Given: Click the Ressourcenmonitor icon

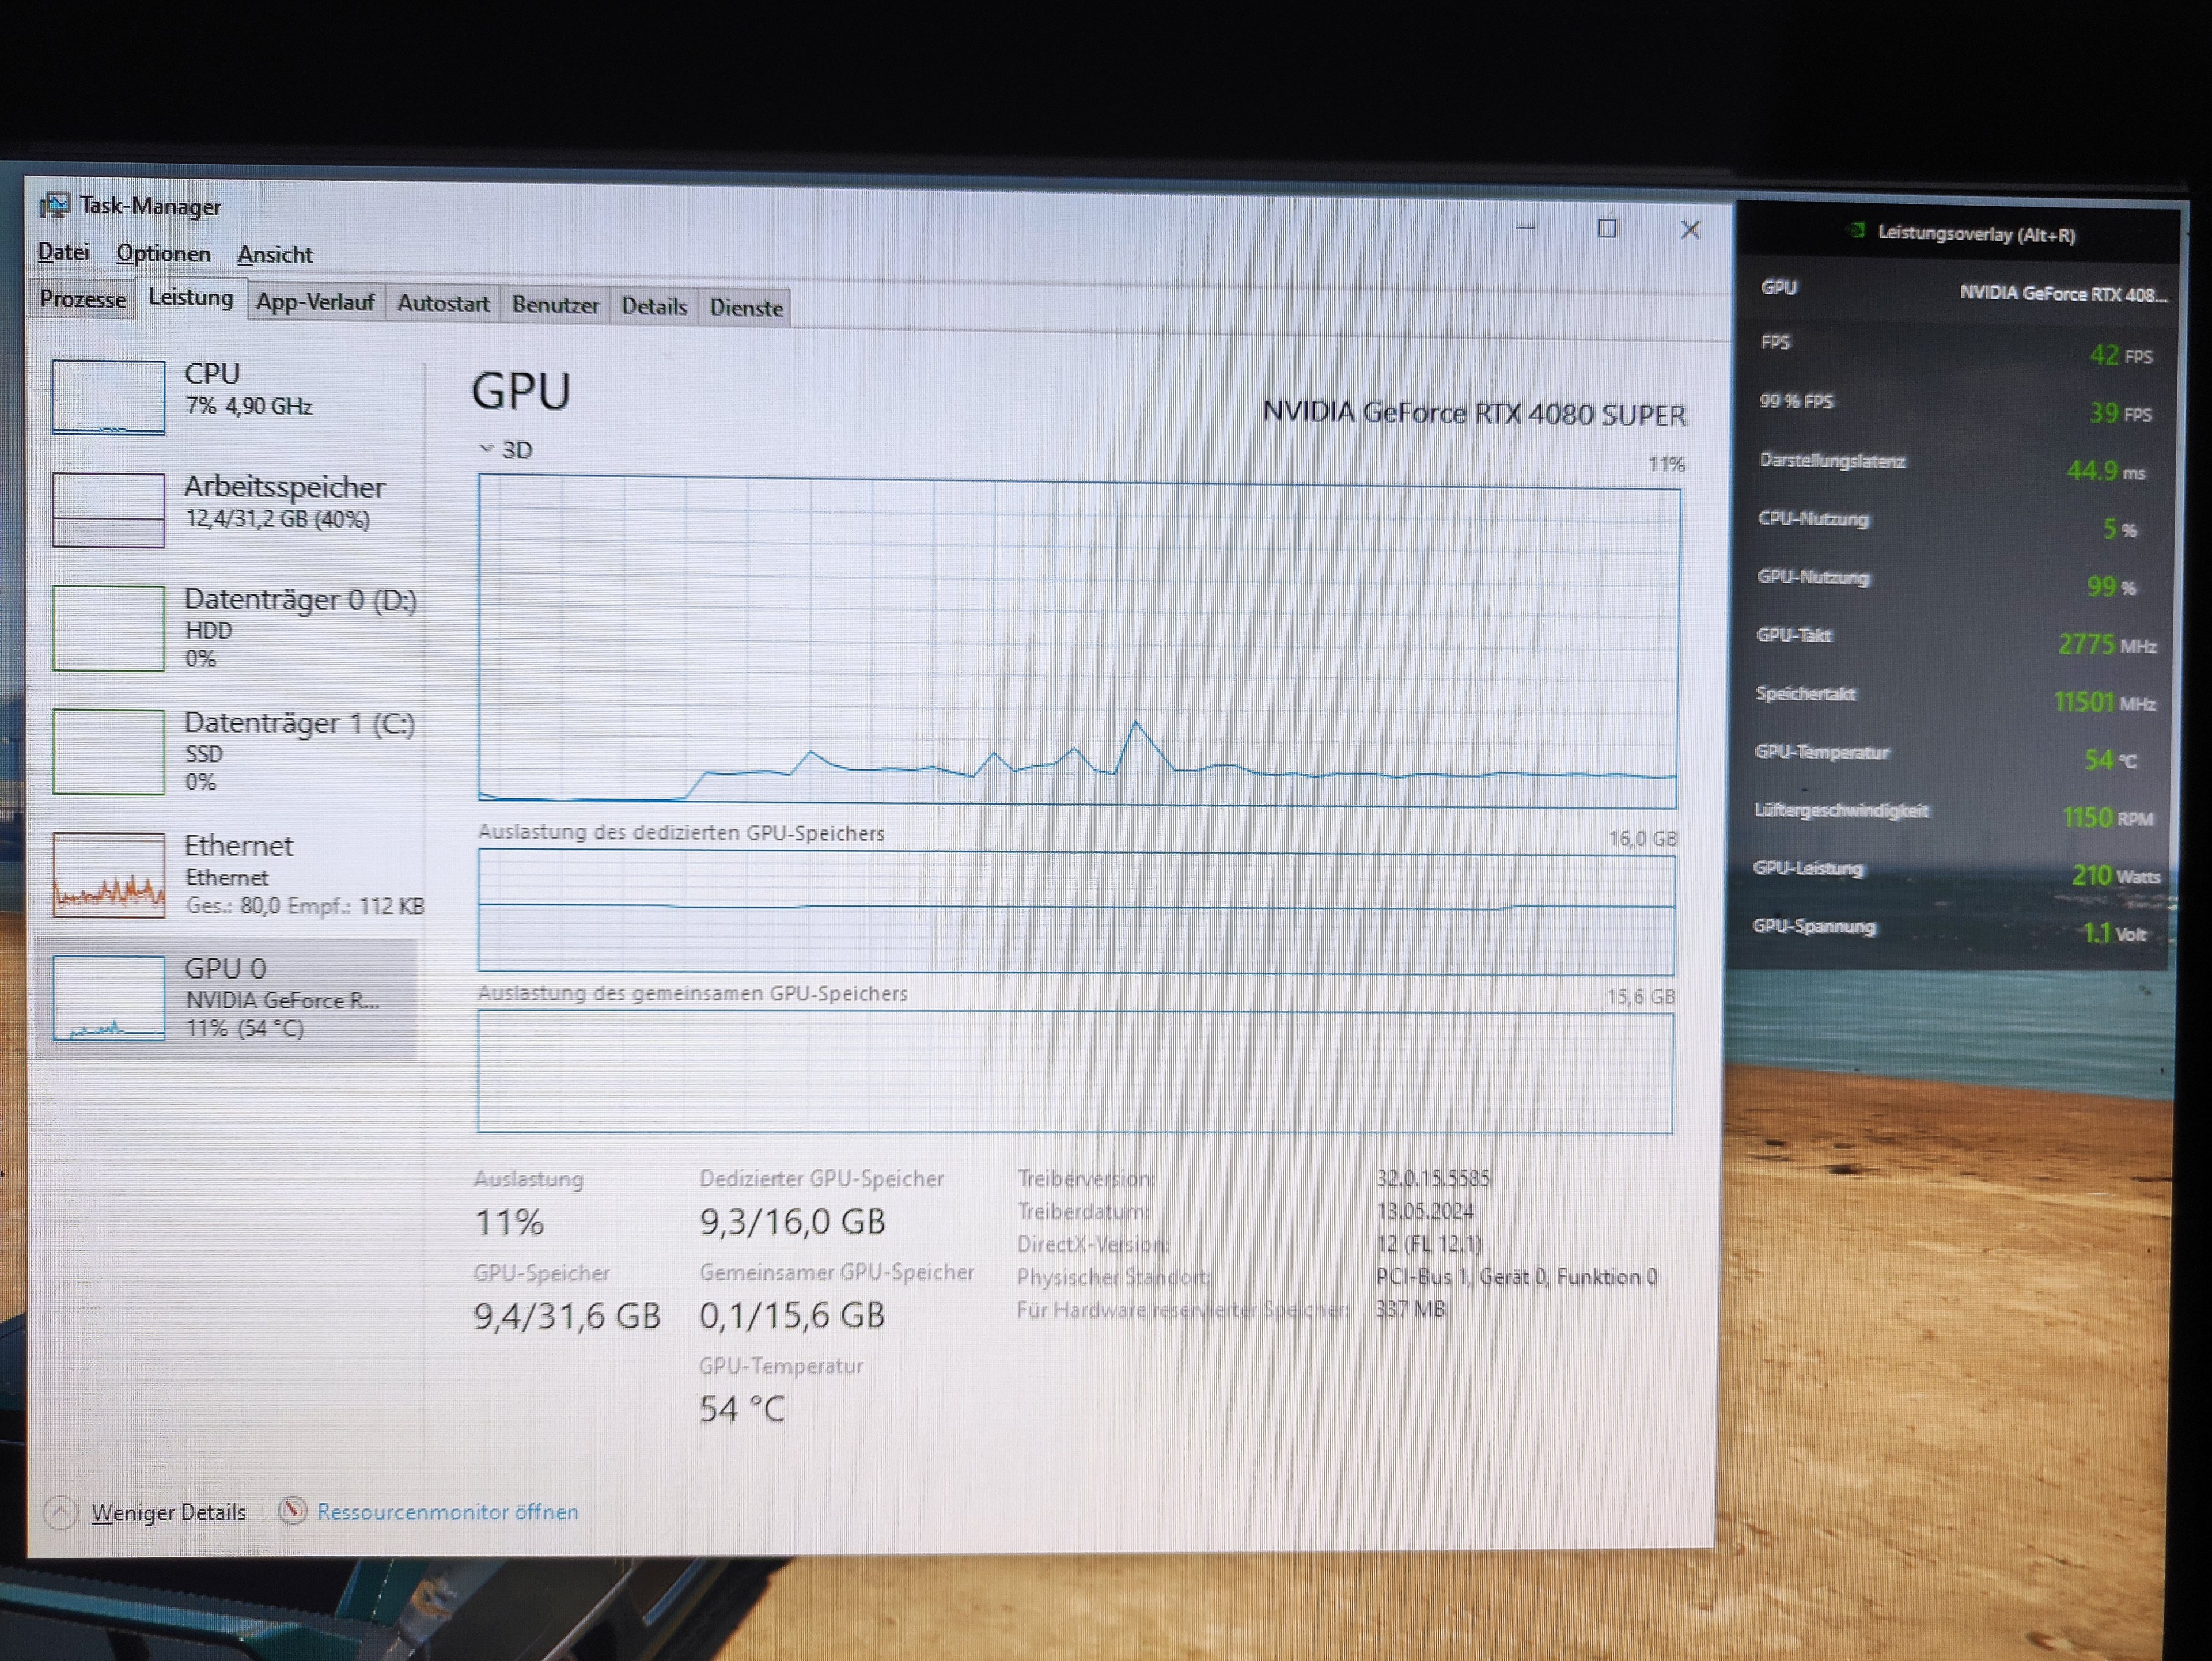Looking at the screenshot, I should [x=292, y=1510].
